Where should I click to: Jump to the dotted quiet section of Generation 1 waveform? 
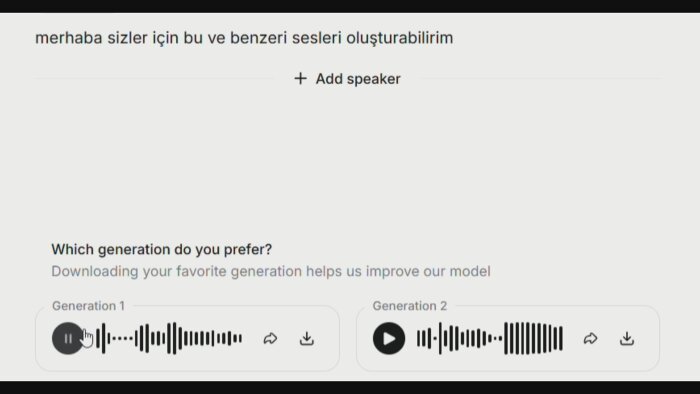[122, 339]
